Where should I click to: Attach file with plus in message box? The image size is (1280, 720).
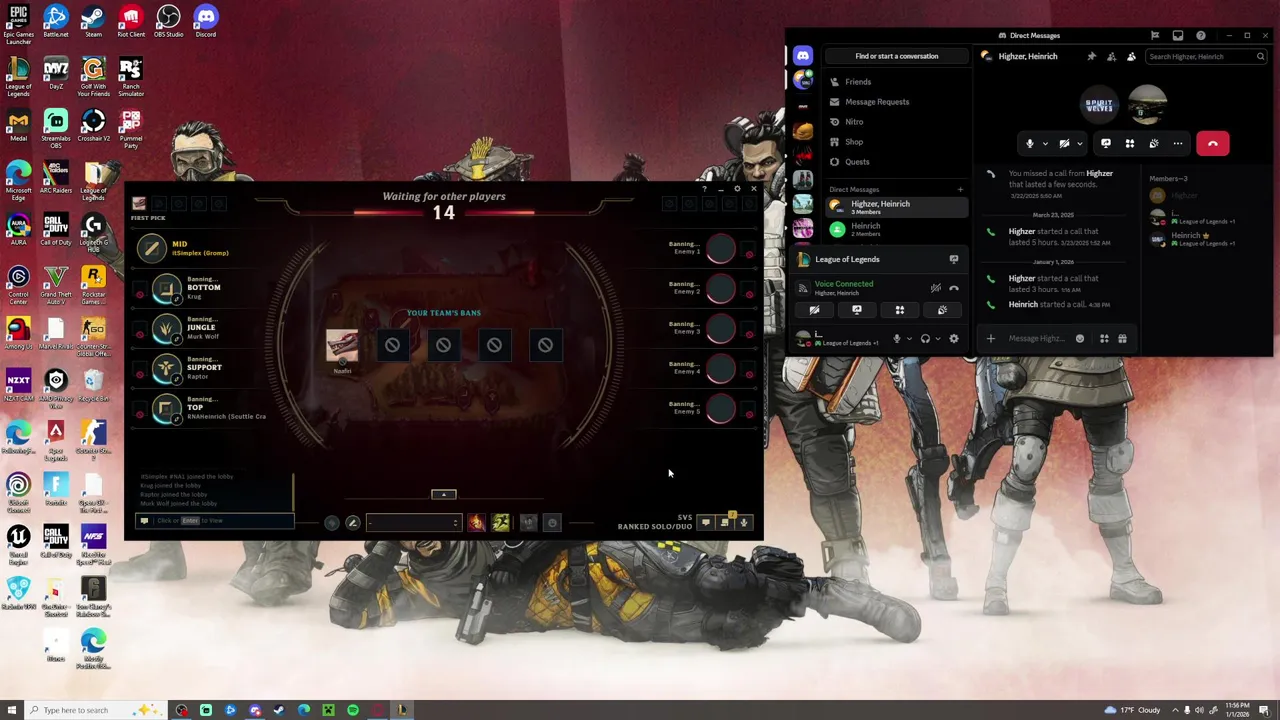pos(990,339)
